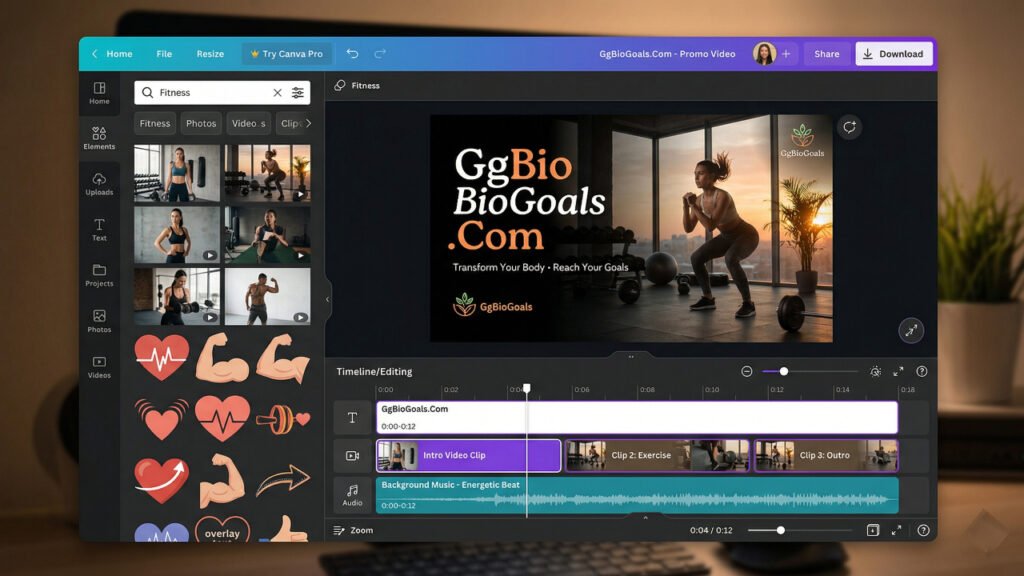Screen dimensions: 1024x576
Task: Adjust the timeline zoom slider
Action: click(x=785, y=371)
